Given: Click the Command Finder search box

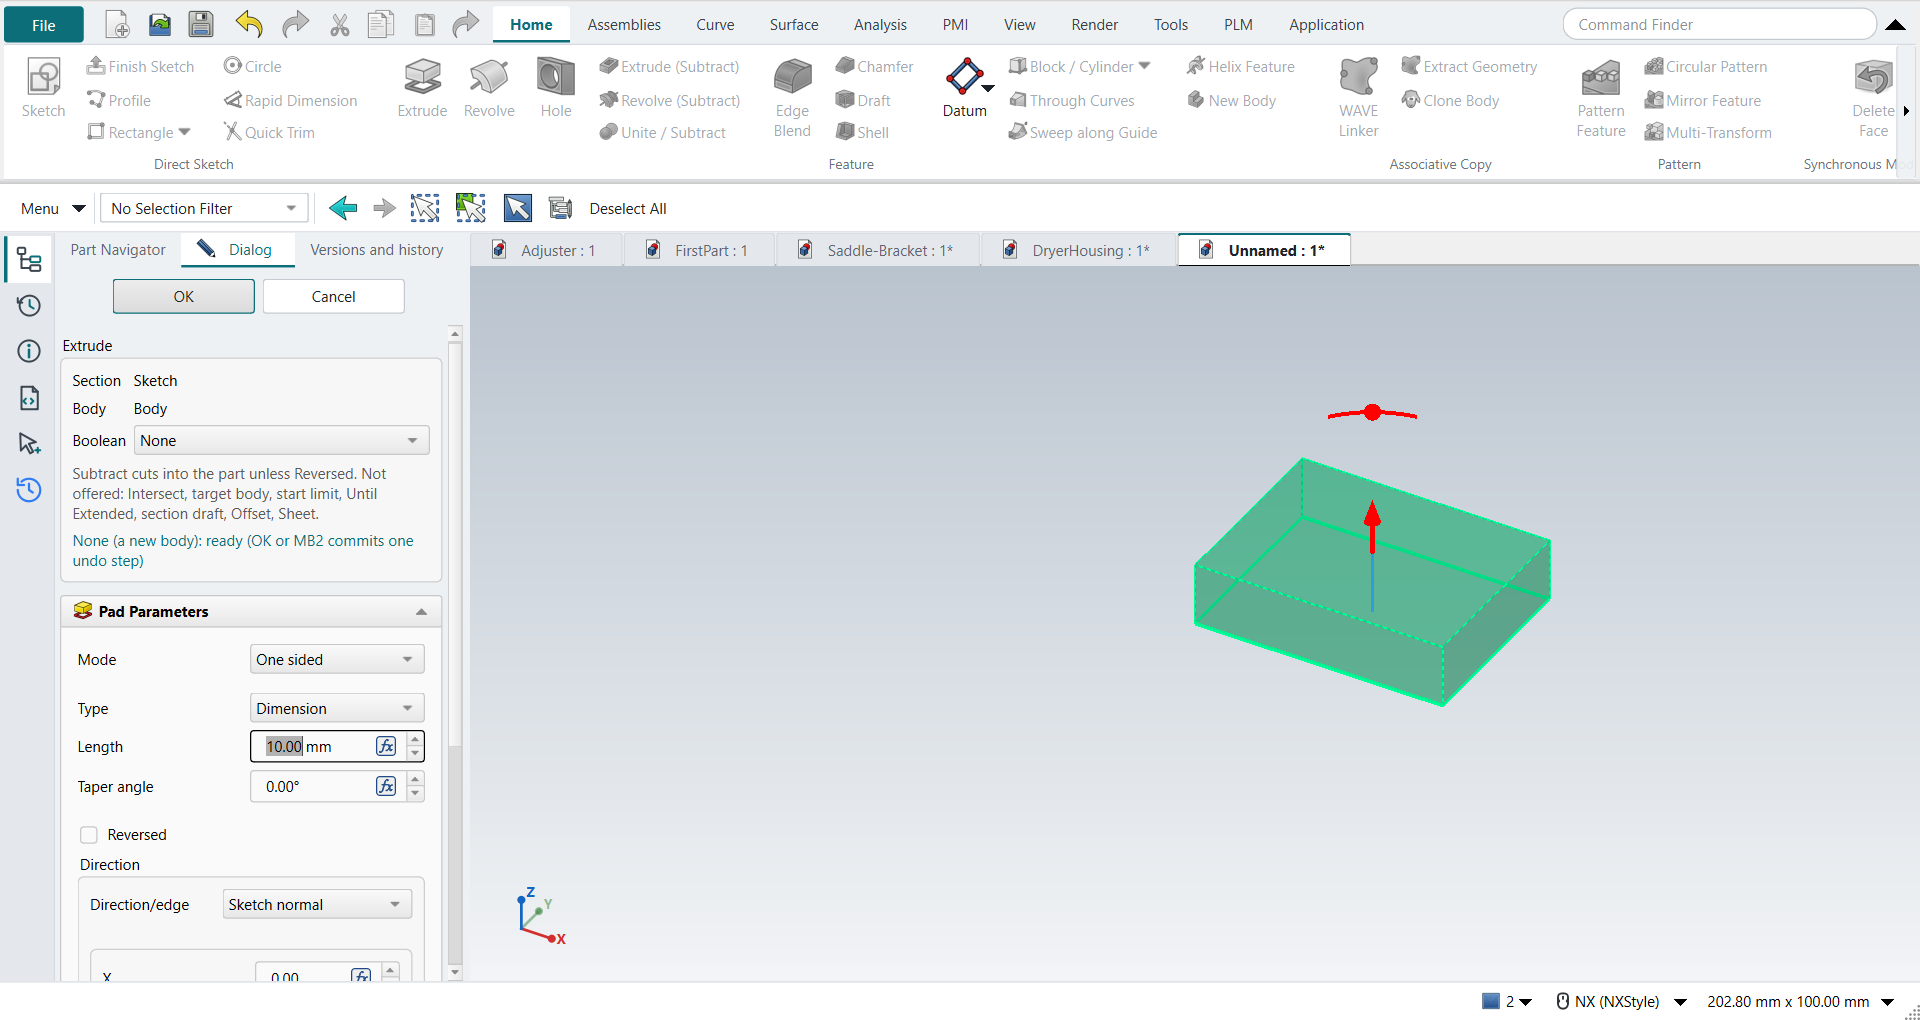Looking at the screenshot, I should tap(1719, 24).
